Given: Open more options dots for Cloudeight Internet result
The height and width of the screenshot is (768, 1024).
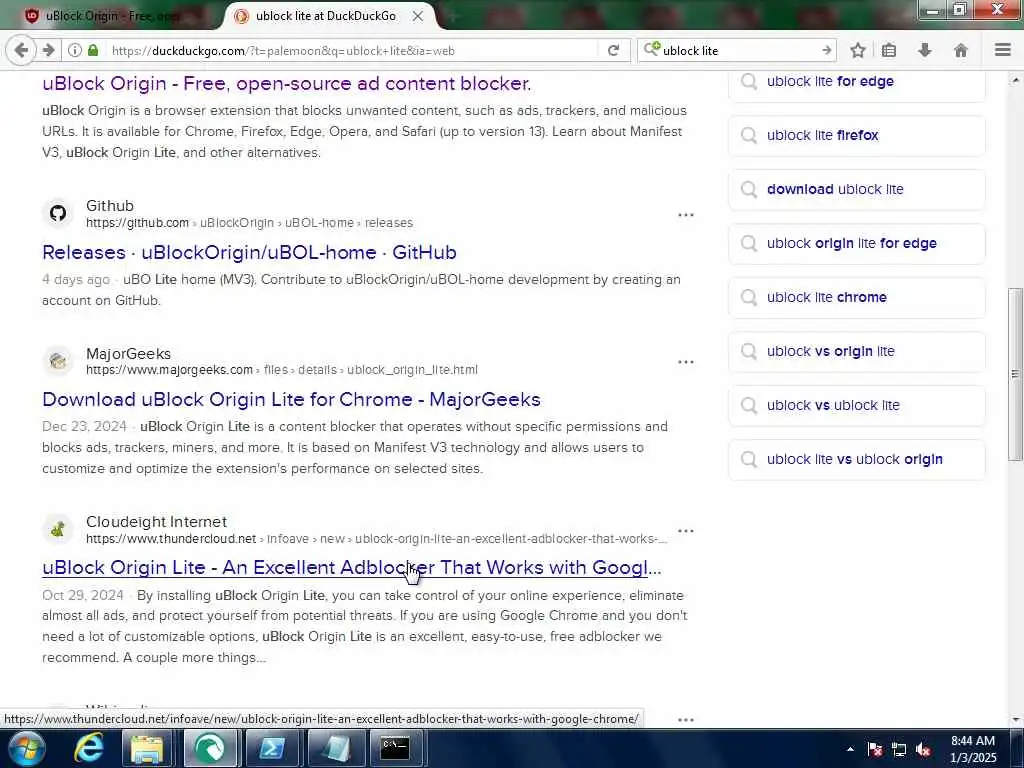Looking at the screenshot, I should 686,530.
